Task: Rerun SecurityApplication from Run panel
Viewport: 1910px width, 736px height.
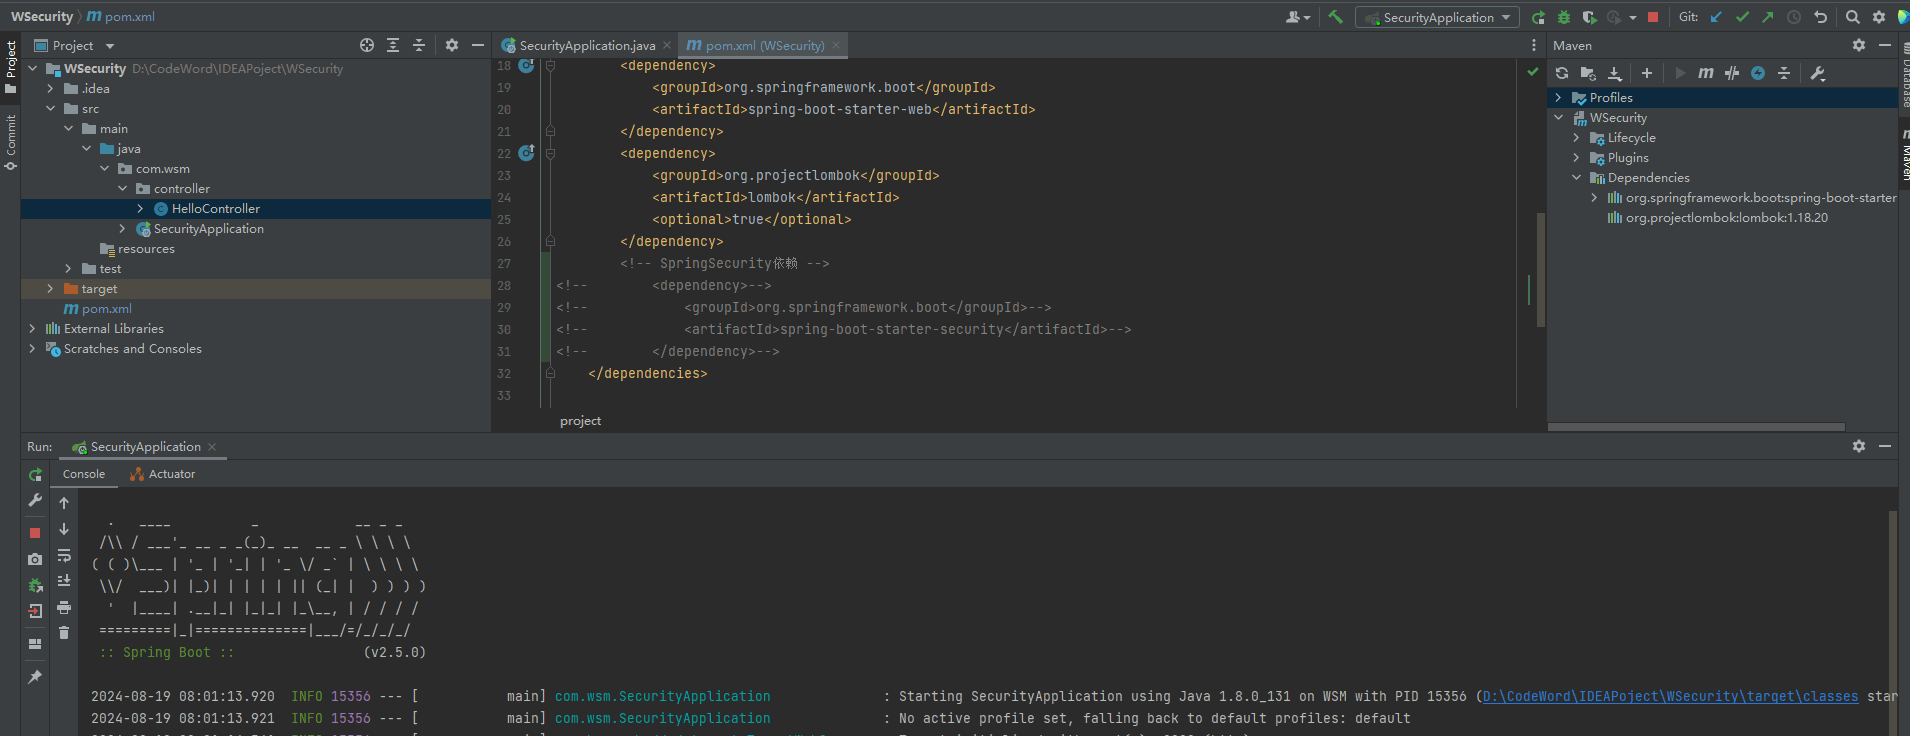Action: pyautogui.click(x=35, y=475)
